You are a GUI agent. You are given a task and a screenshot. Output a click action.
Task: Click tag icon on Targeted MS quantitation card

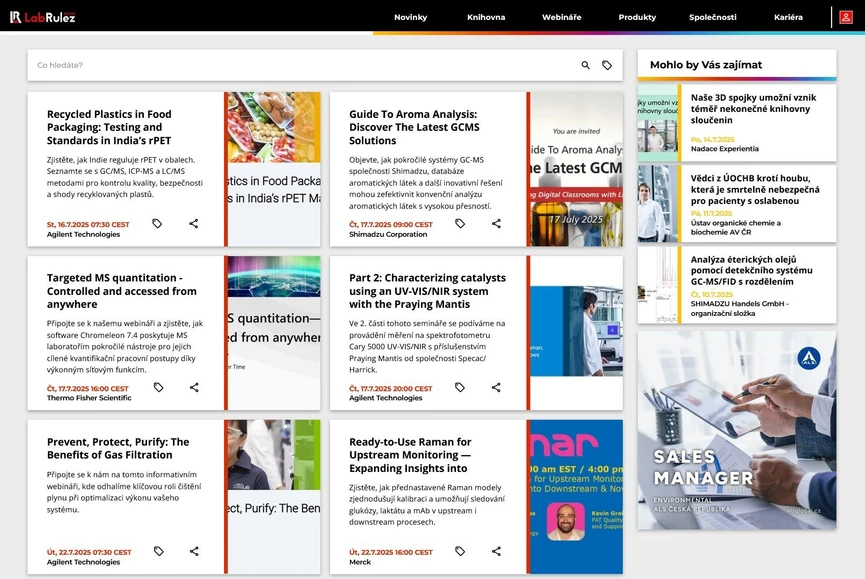[x=158, y=388]
